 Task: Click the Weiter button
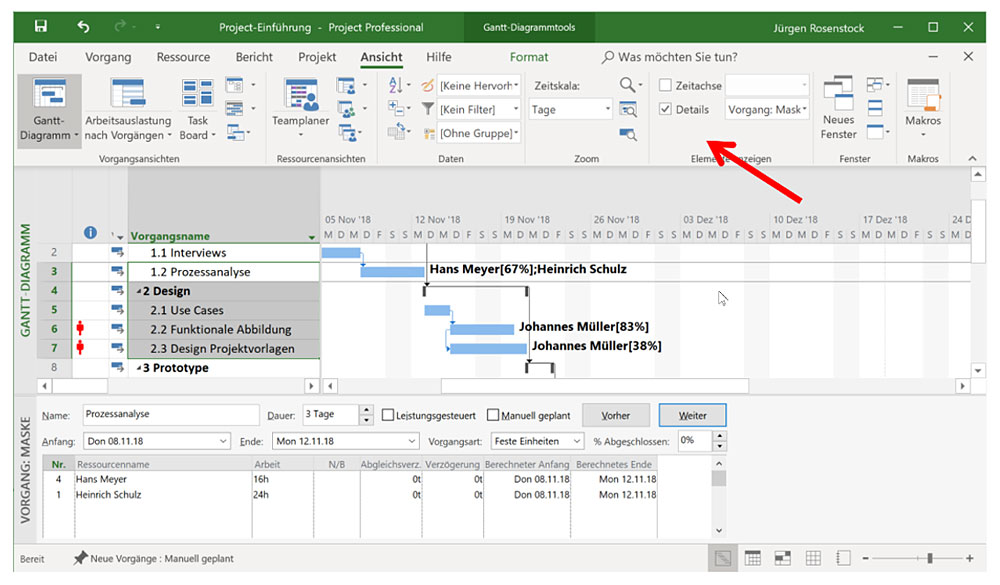693,415
